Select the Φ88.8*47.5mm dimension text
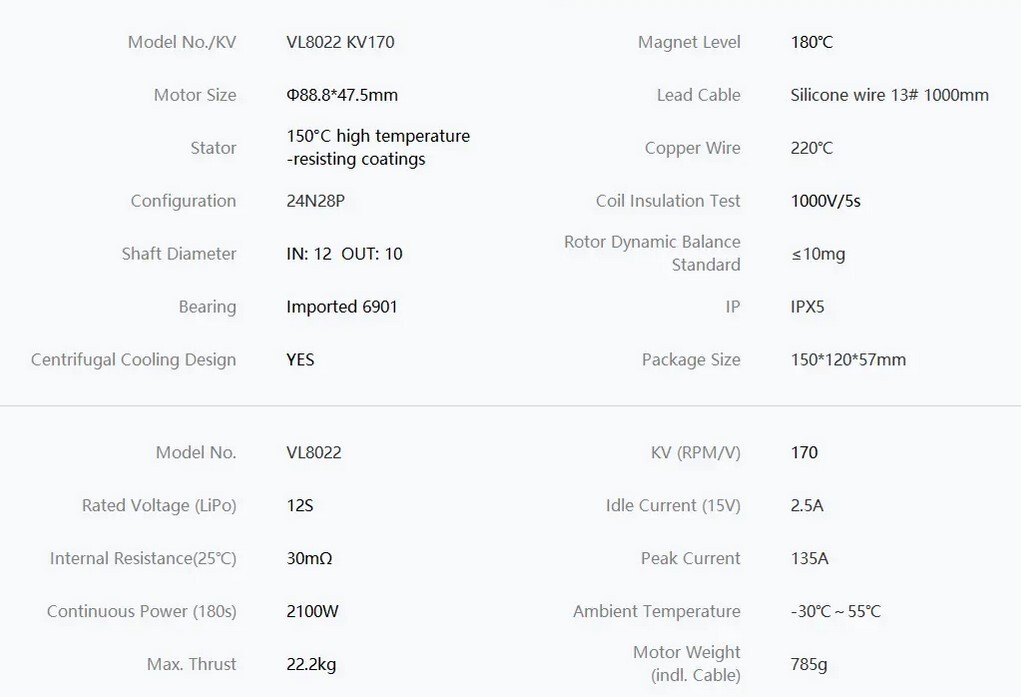This screenshot has width=1021, height=697. [342, 95]
